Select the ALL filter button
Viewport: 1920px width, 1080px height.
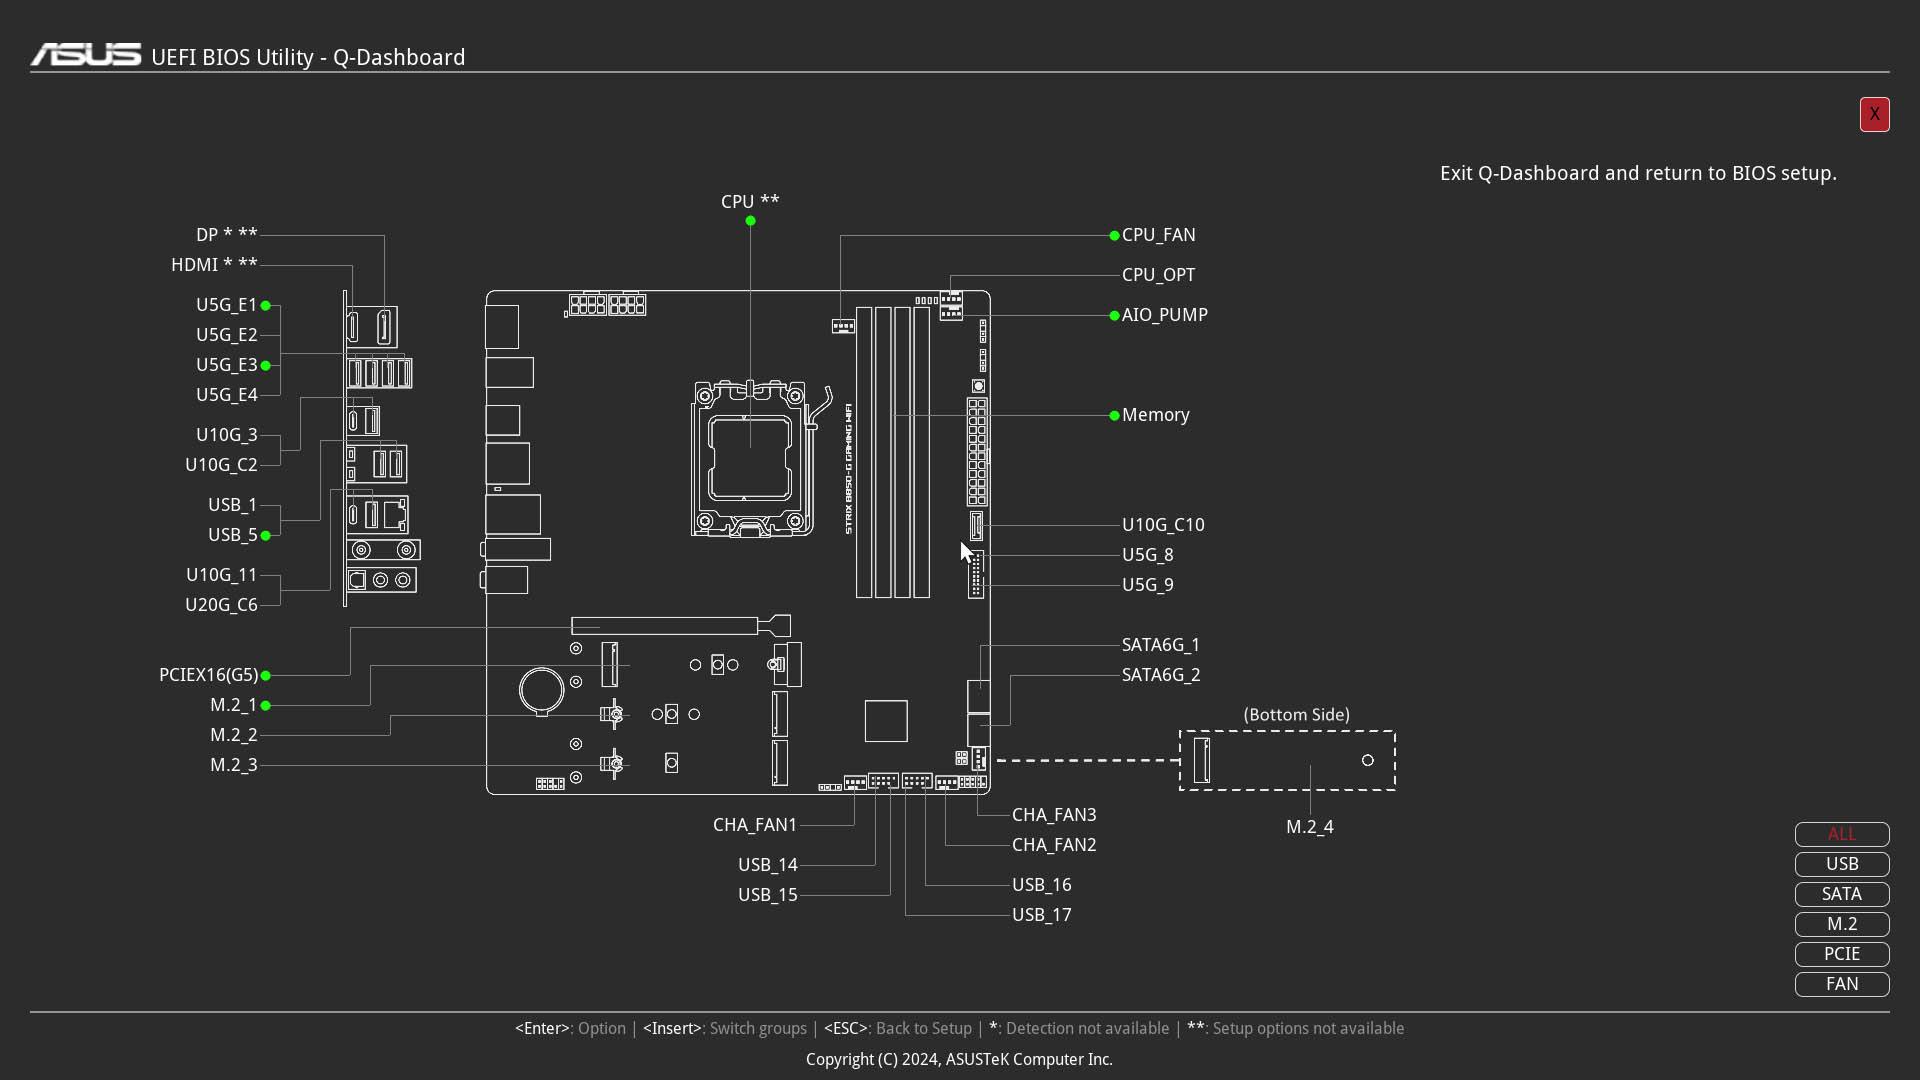1842,834
